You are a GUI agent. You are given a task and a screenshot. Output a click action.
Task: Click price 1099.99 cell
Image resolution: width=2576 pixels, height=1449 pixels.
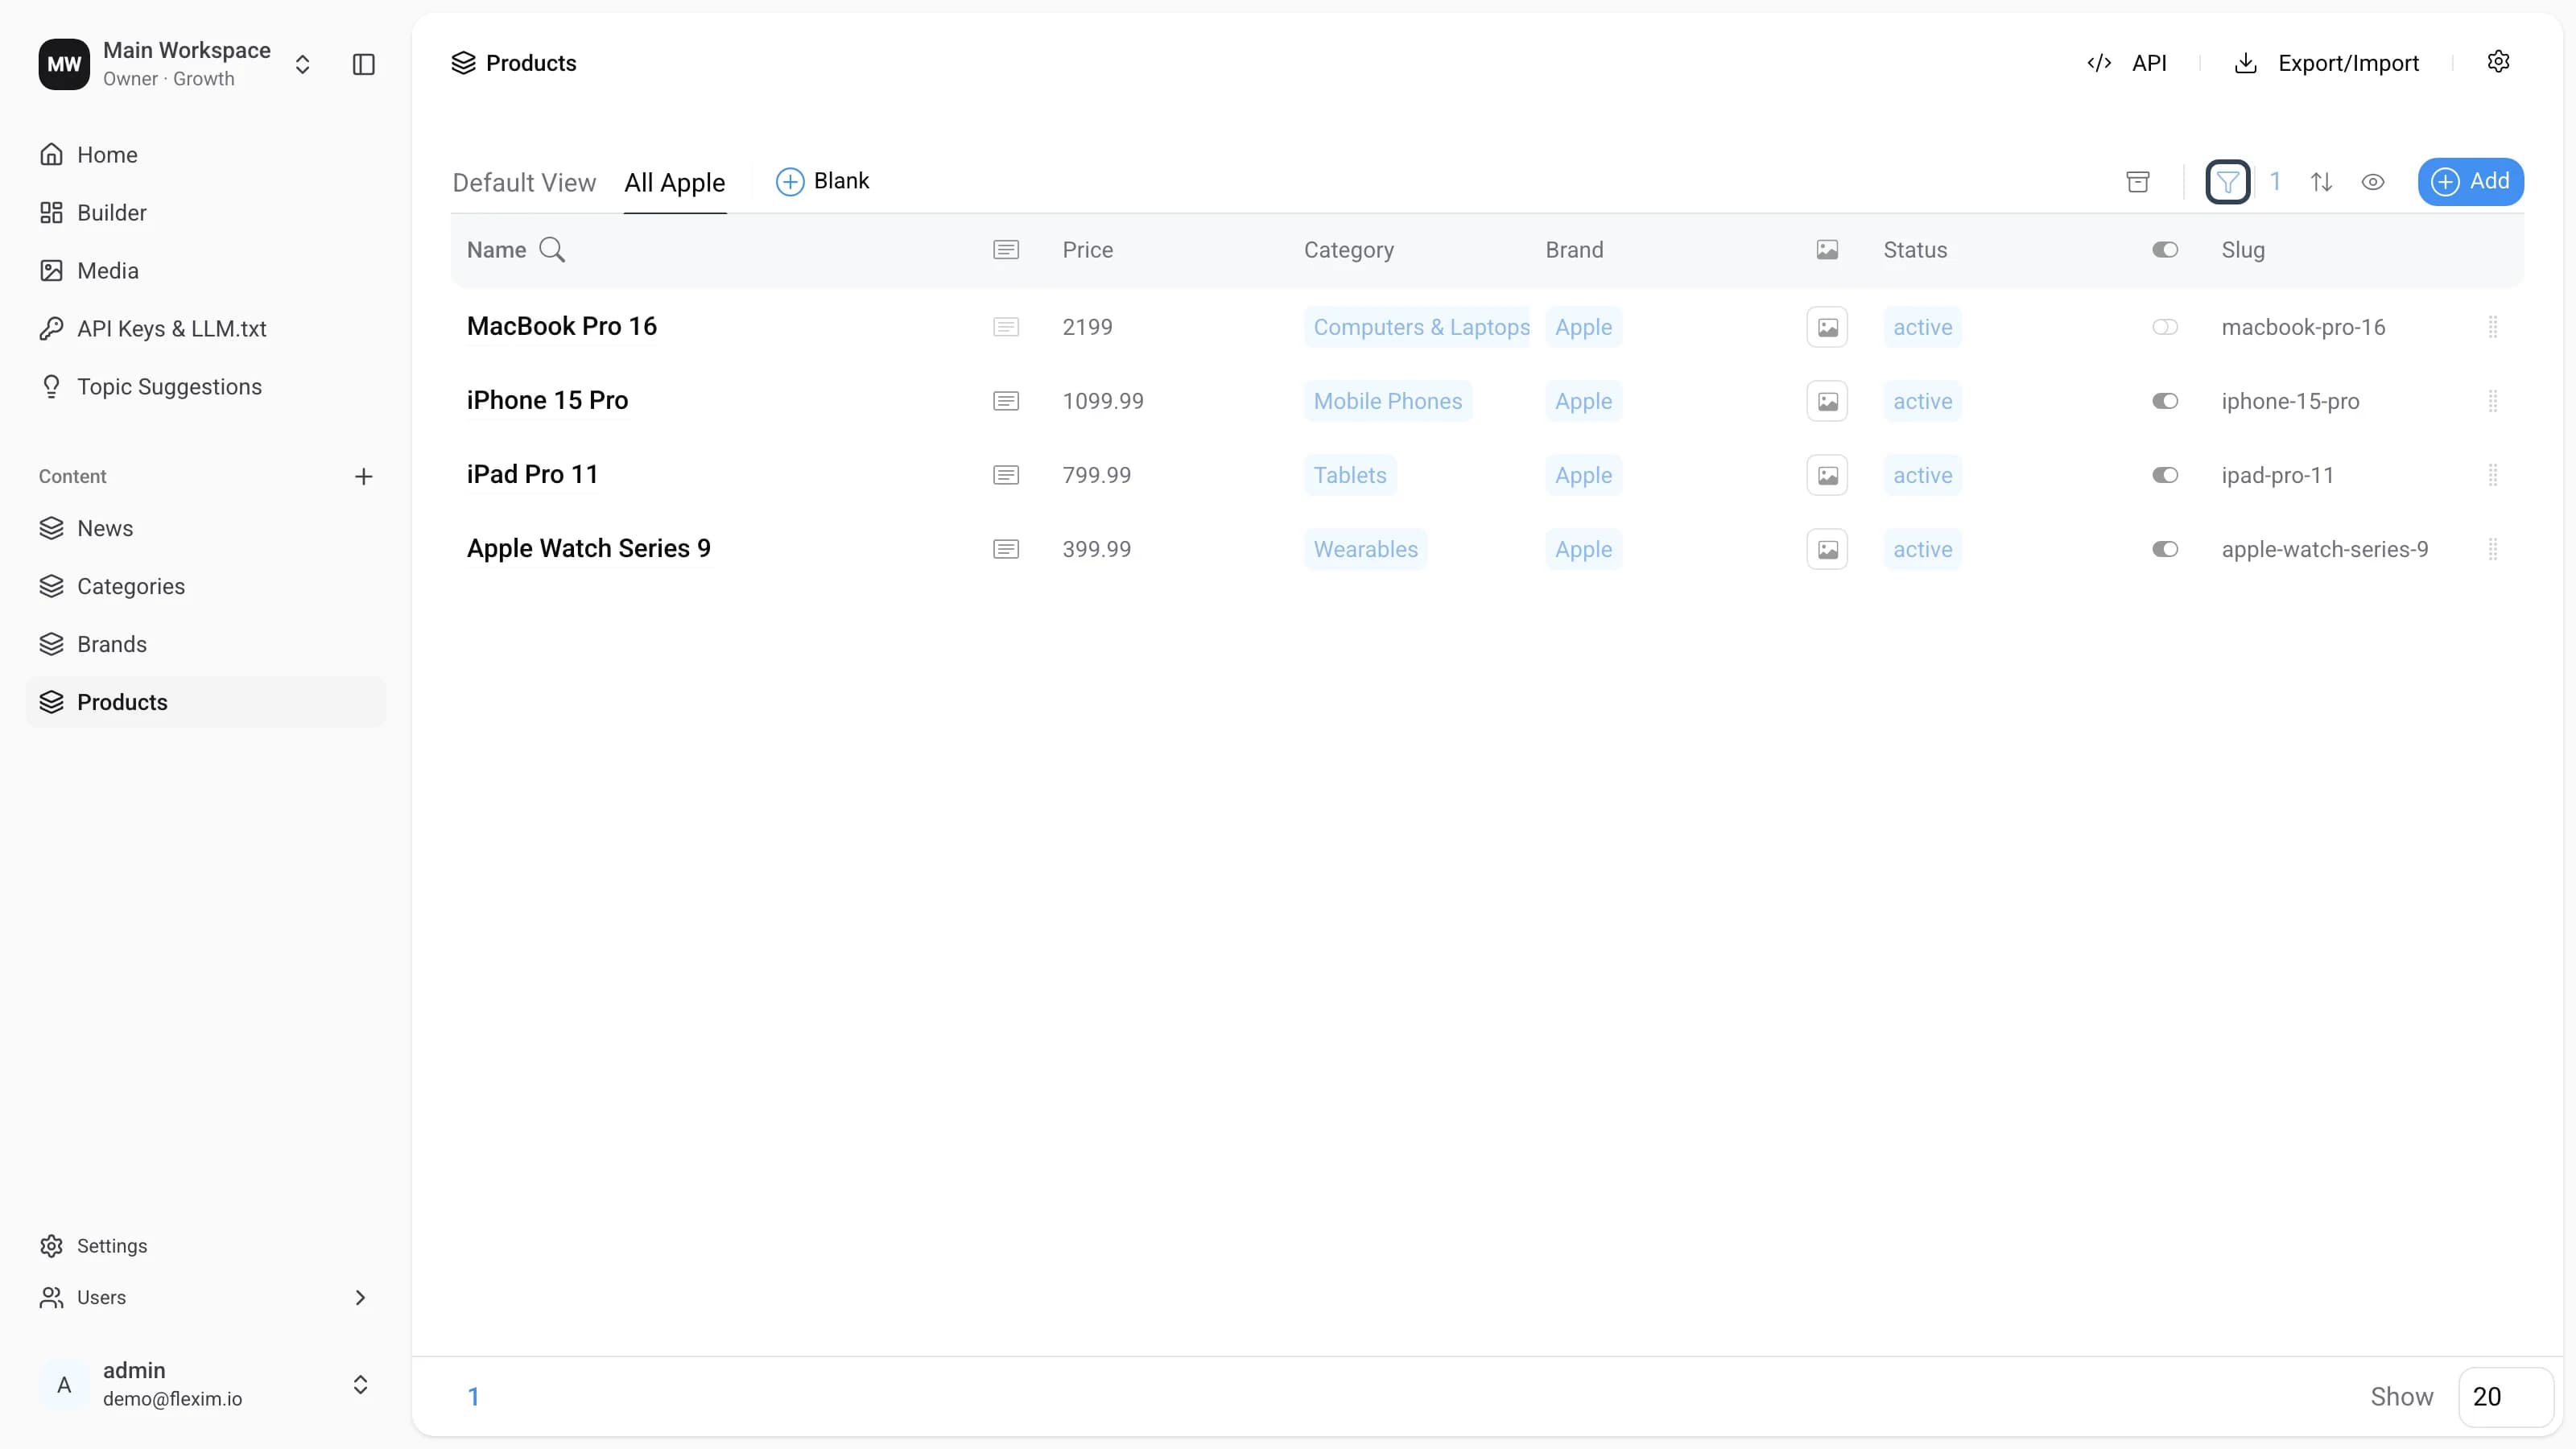[x=1103, y=401]
